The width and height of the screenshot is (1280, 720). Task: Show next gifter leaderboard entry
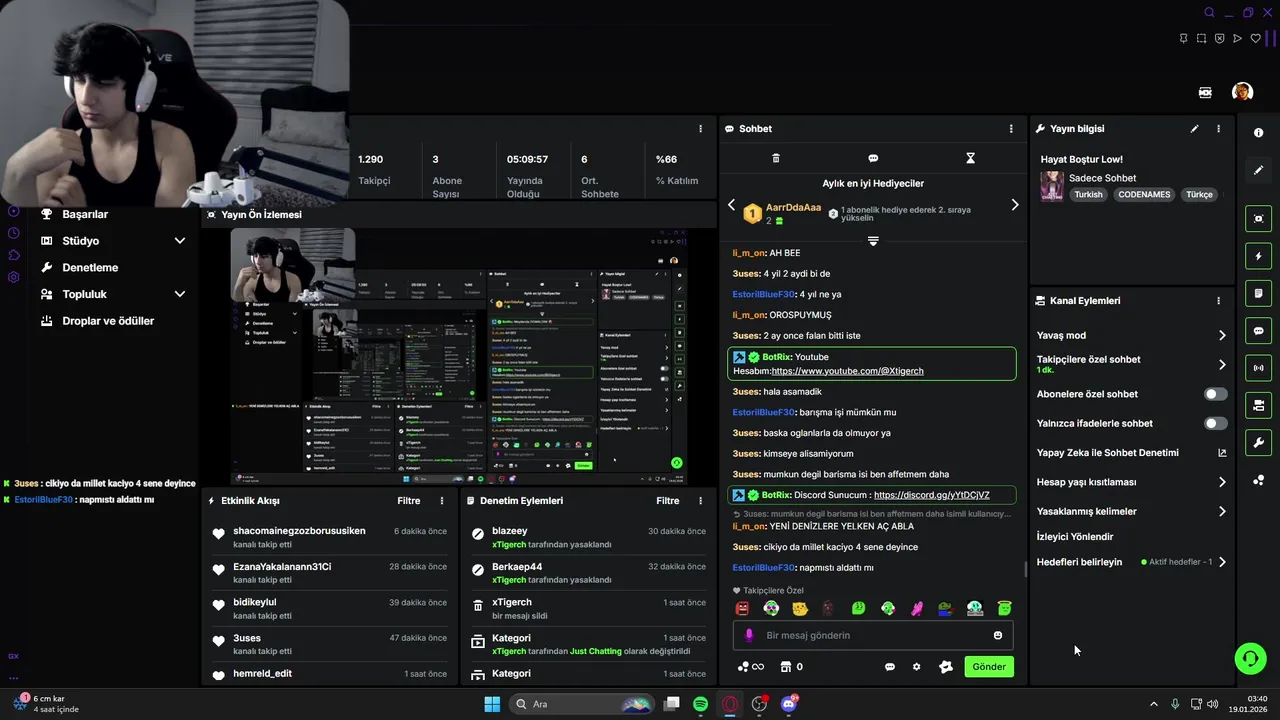(x=1014, y=205)
